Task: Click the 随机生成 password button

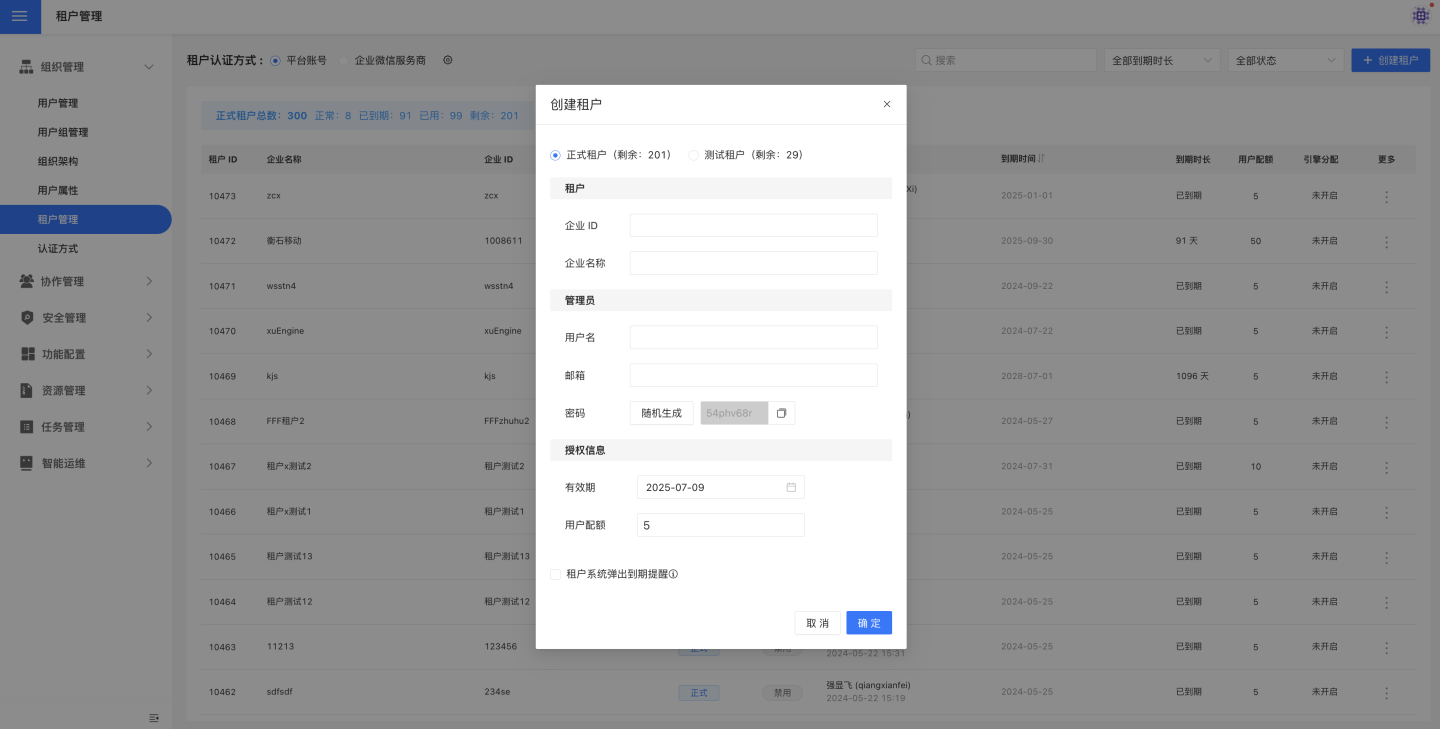Action: point(661,413)
